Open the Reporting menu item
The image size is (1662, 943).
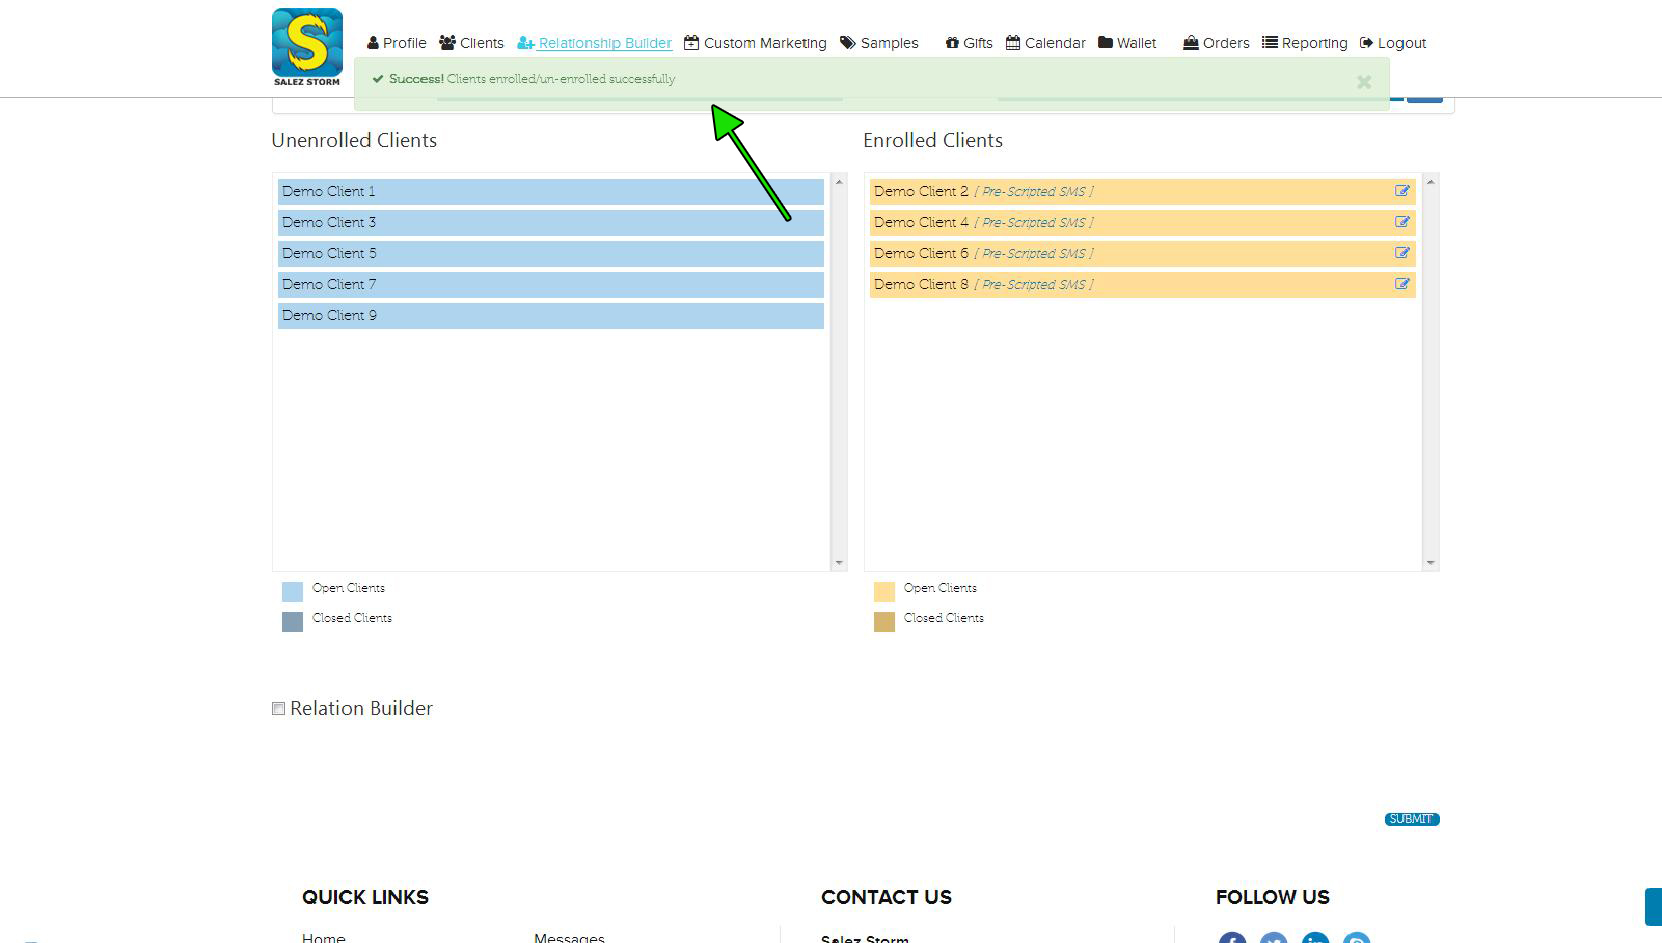click(x=1305, y=43)
